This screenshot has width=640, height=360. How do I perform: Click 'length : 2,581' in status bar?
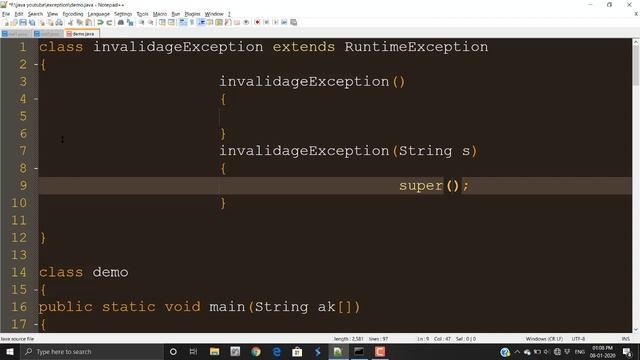pyautogui.click(x=349, y=339)
